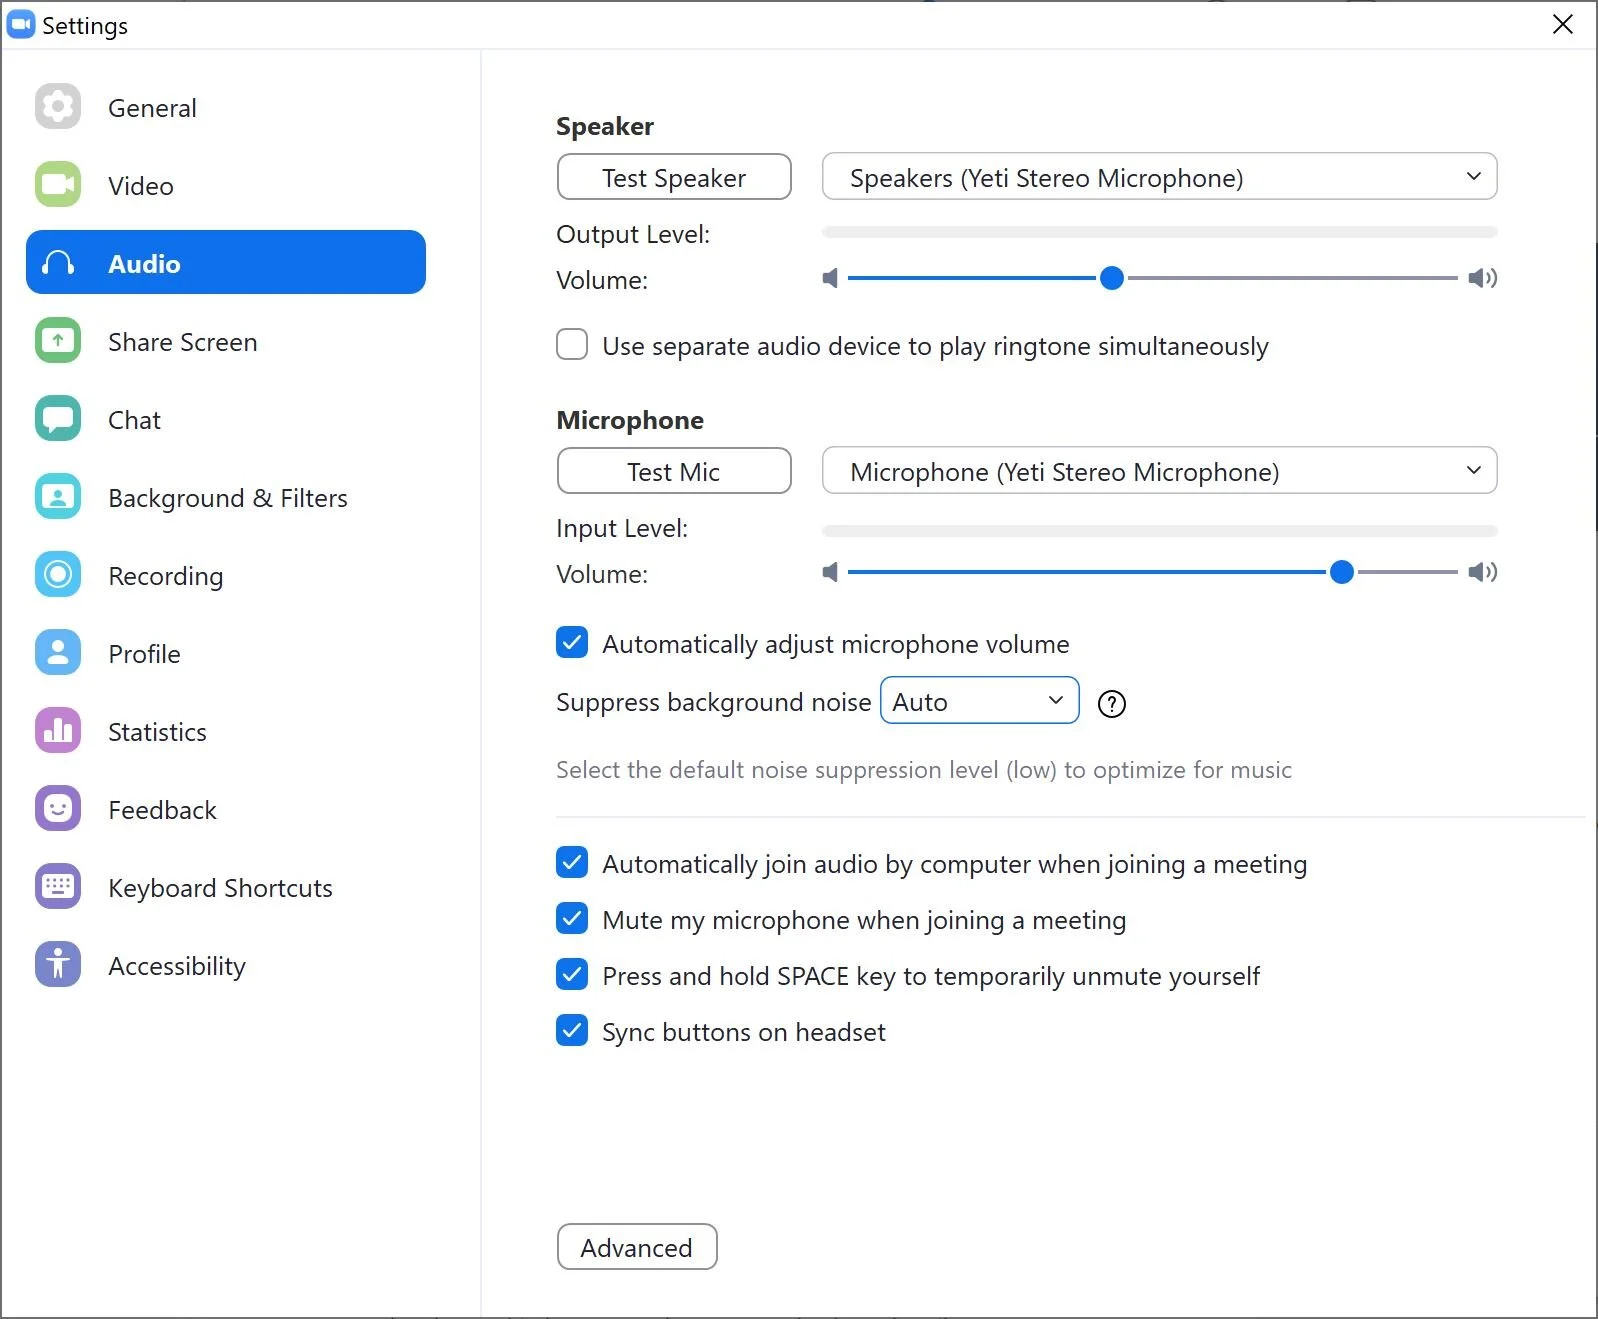
Task: Open Advanced audio settings
Action: pos(637,1247)
